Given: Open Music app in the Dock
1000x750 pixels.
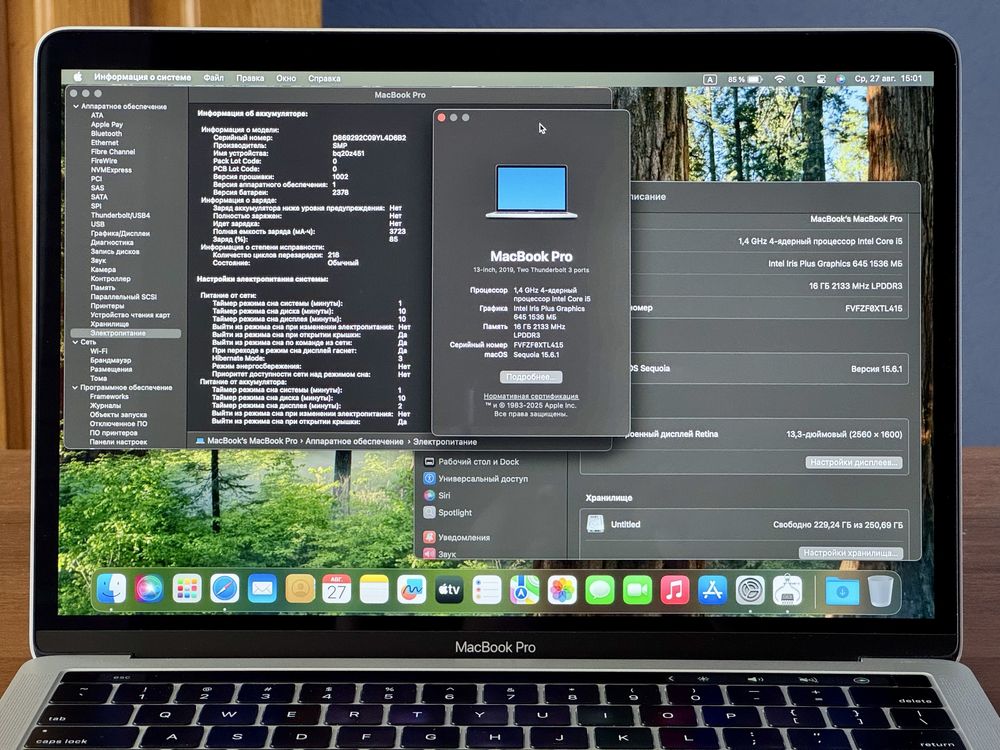Looking at the screenshot, I should (x=675, y=589).
